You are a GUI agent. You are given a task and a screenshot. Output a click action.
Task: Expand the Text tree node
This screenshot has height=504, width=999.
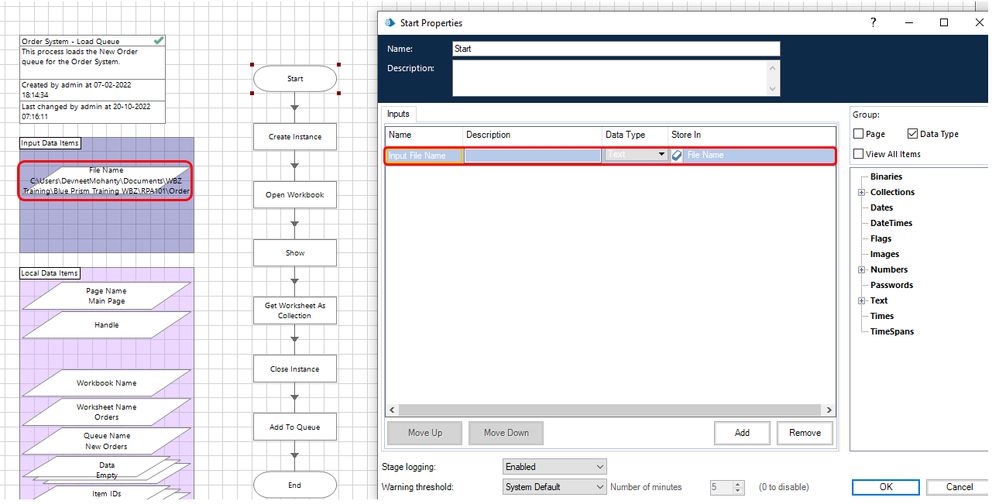point(861,301)
